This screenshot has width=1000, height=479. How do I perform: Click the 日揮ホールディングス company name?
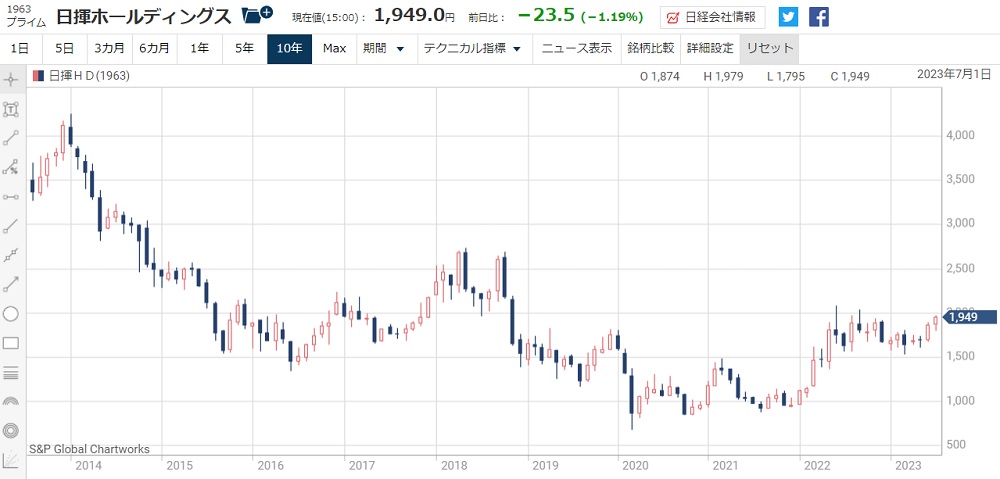143,17
